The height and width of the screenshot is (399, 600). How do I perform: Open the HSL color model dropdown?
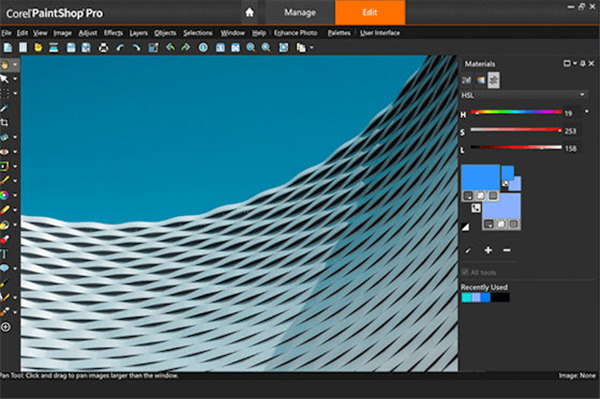[524, 95]
